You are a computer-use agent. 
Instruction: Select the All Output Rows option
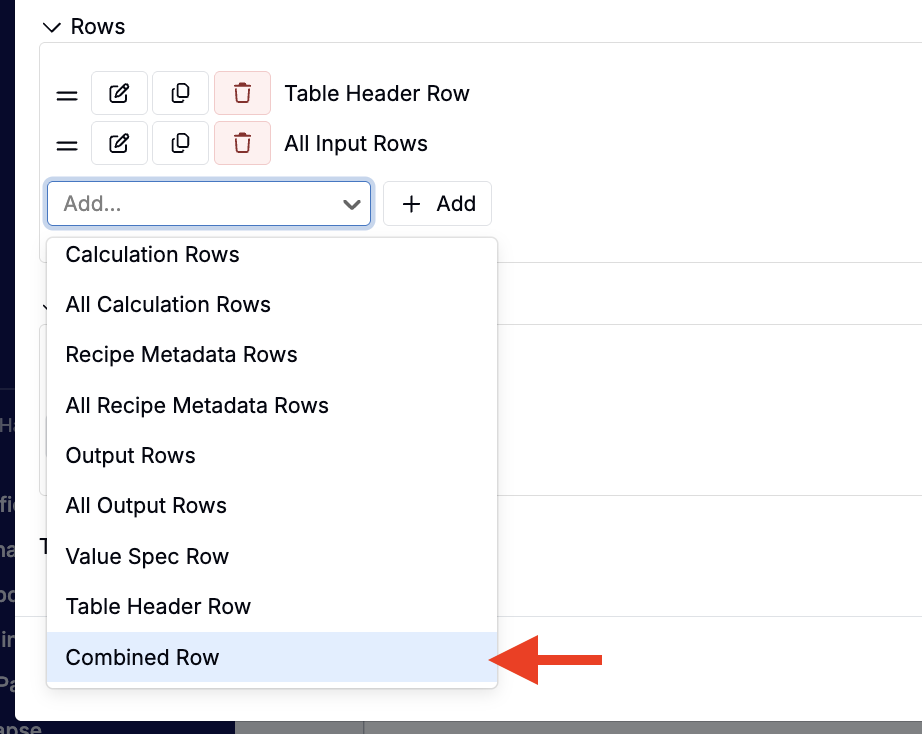146,506
